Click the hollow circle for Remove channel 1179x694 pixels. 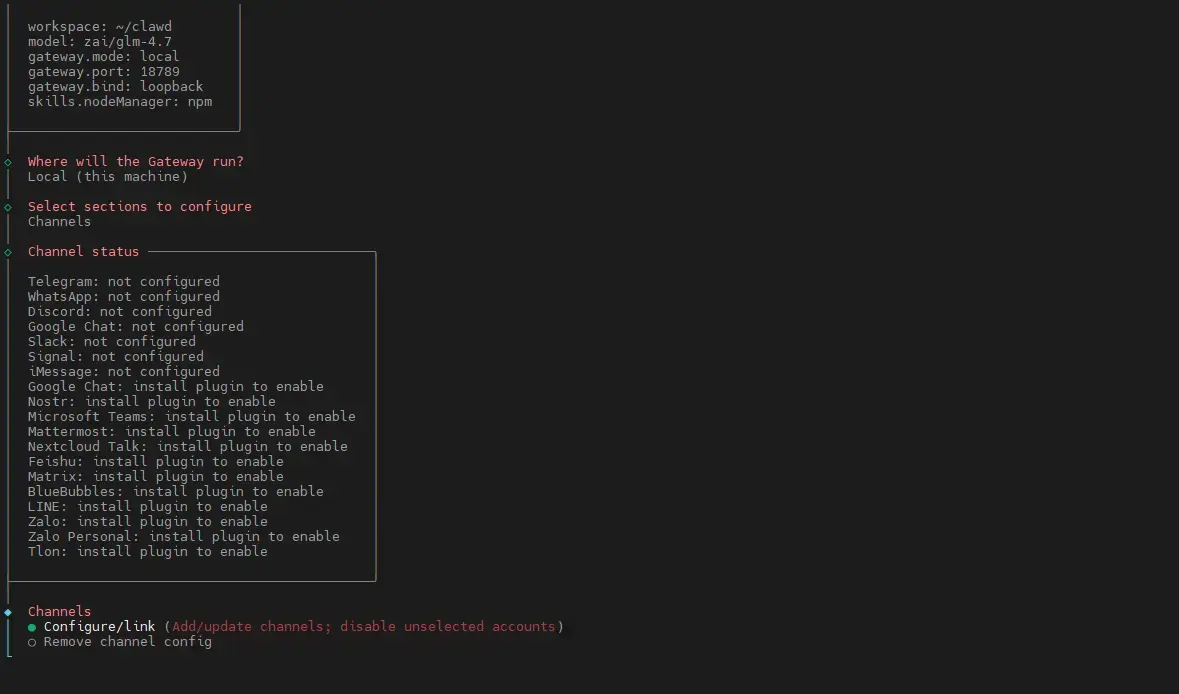click(x=32, y=642)
